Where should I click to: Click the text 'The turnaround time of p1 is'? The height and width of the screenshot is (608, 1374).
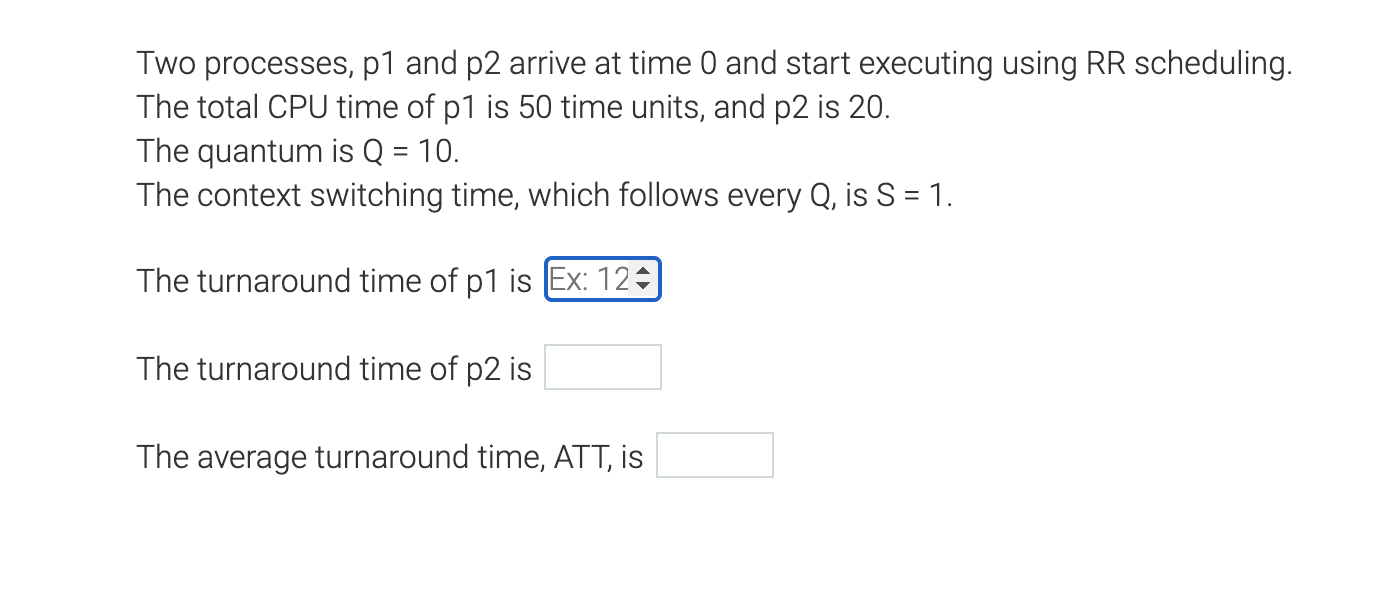335,281
